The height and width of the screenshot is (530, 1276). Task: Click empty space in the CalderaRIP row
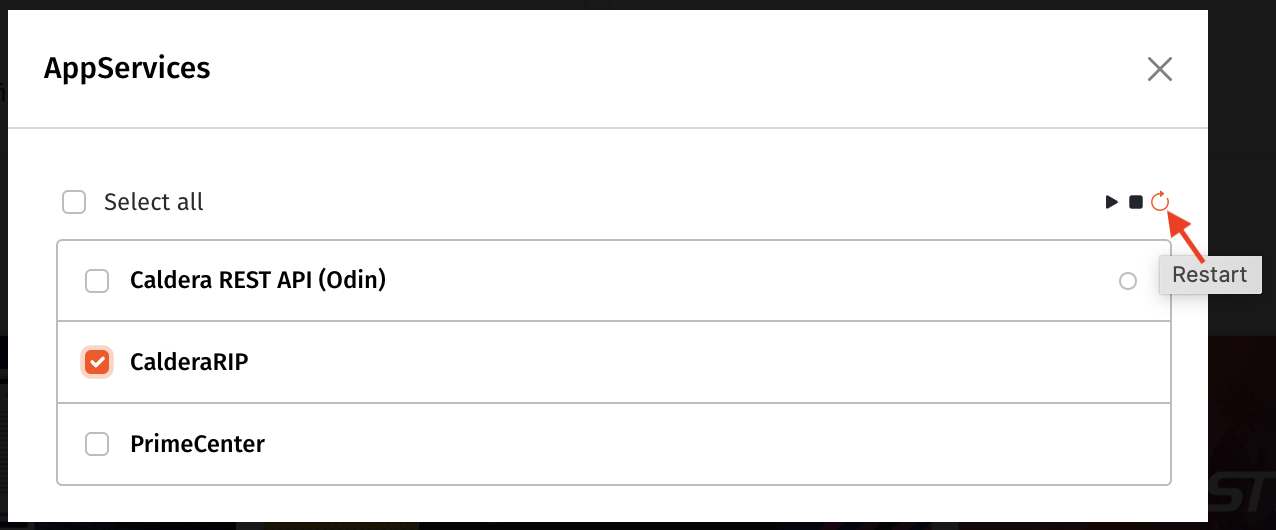point(700,362)
